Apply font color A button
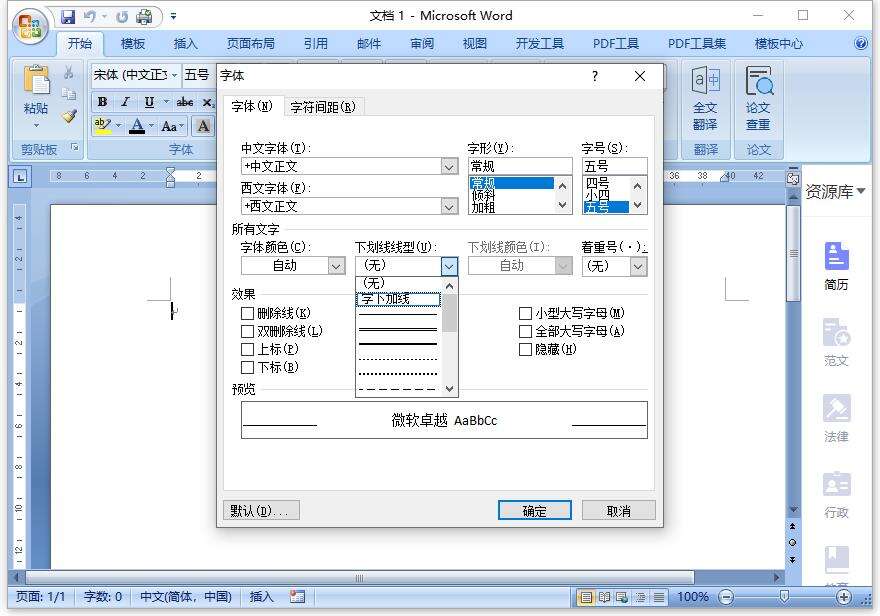The image size is (880, 616). pos(136,125)
